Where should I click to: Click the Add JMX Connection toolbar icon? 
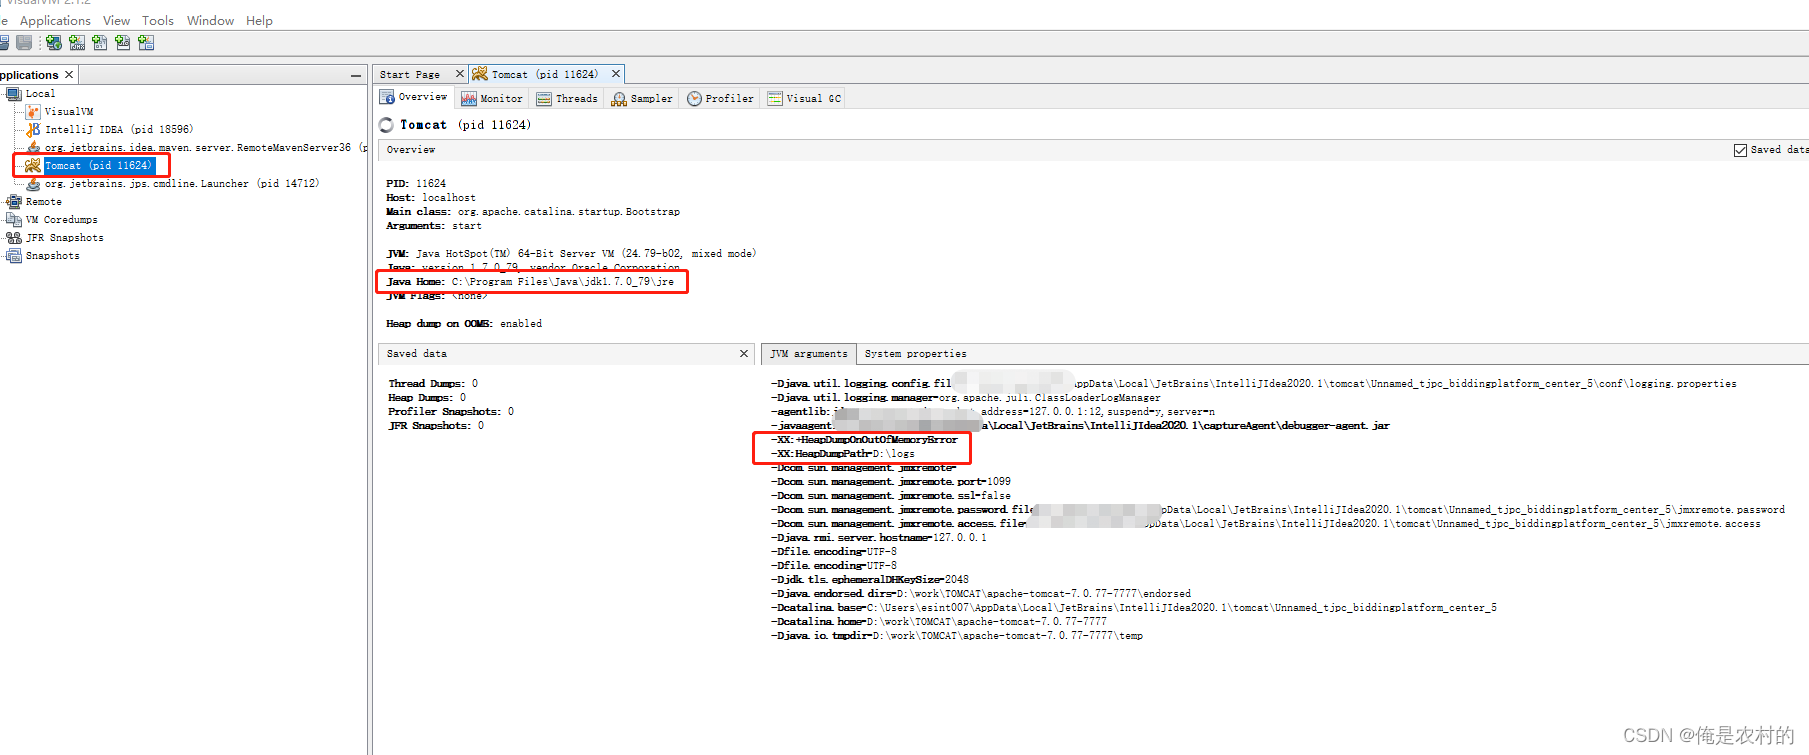pyautogui.click(x=77, y=43)
